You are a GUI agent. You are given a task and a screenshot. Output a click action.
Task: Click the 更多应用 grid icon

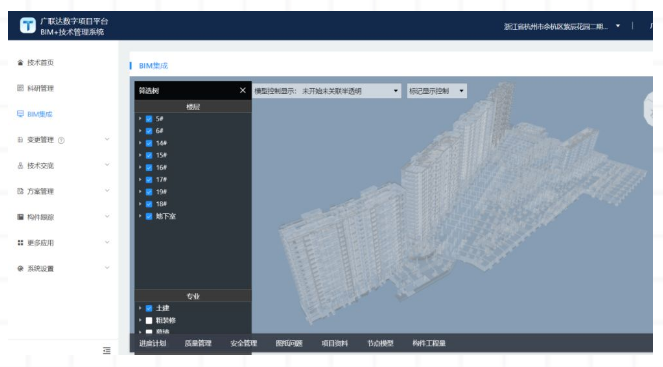click(x=20, y=243)
